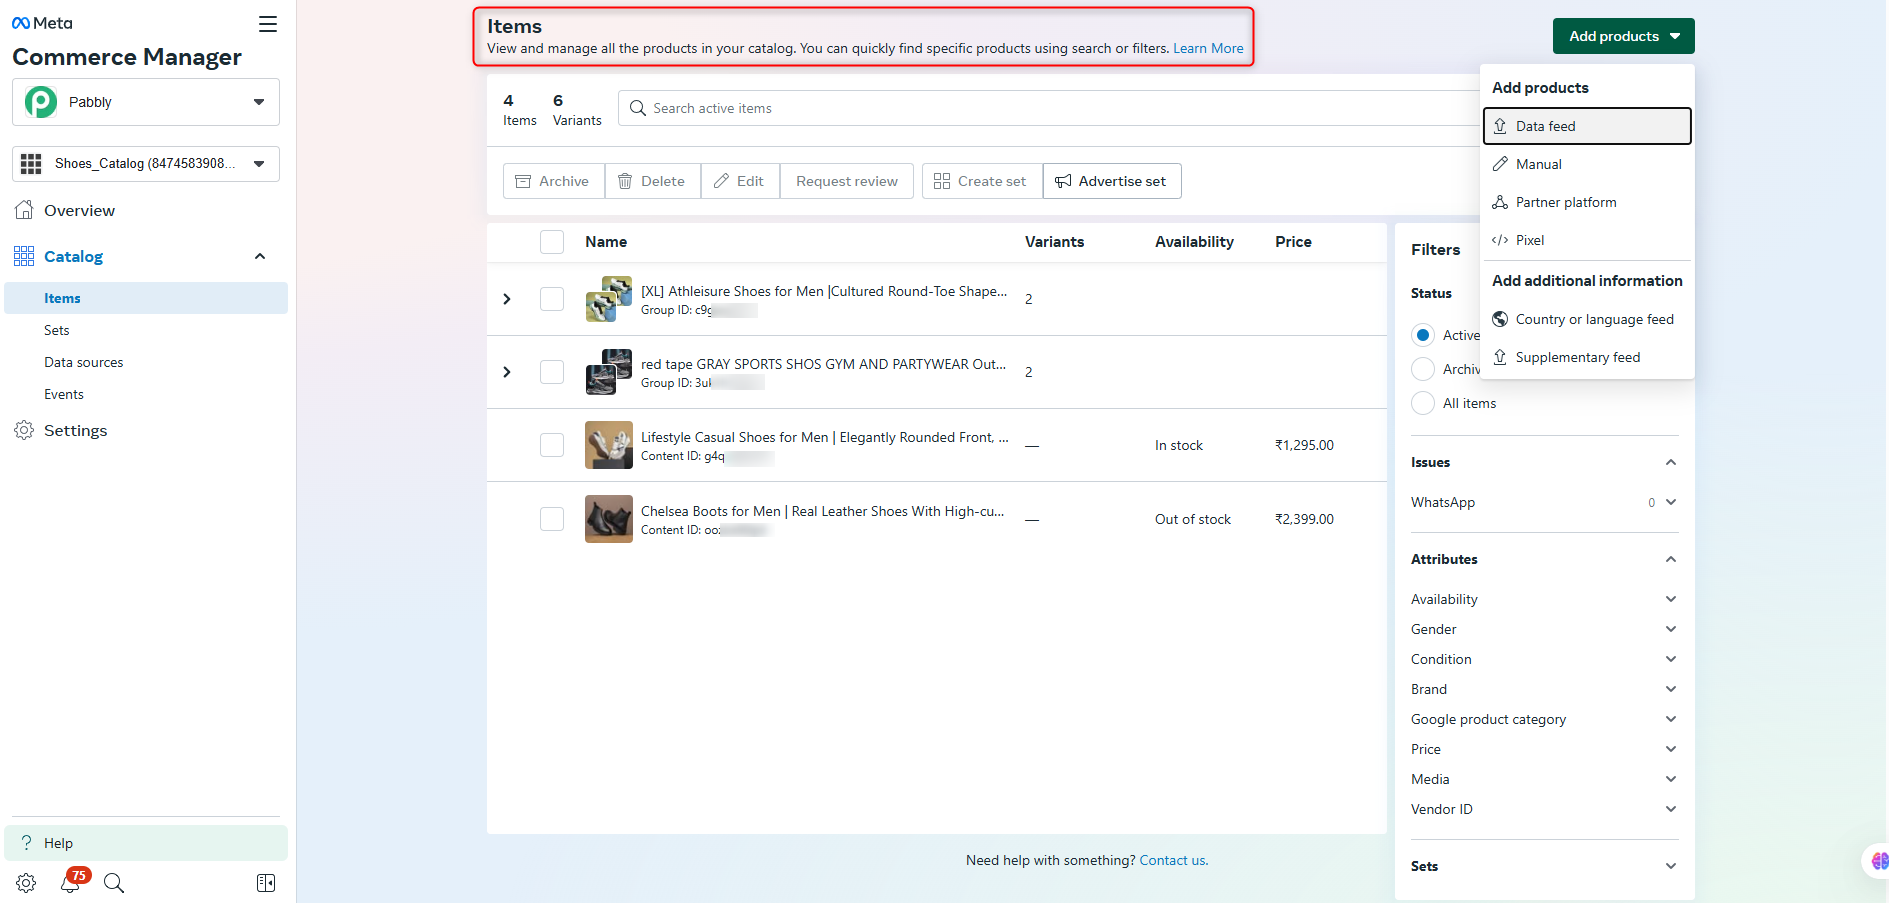
Task: Open notifications bell with 75 badge
Action: coord(72,881)
